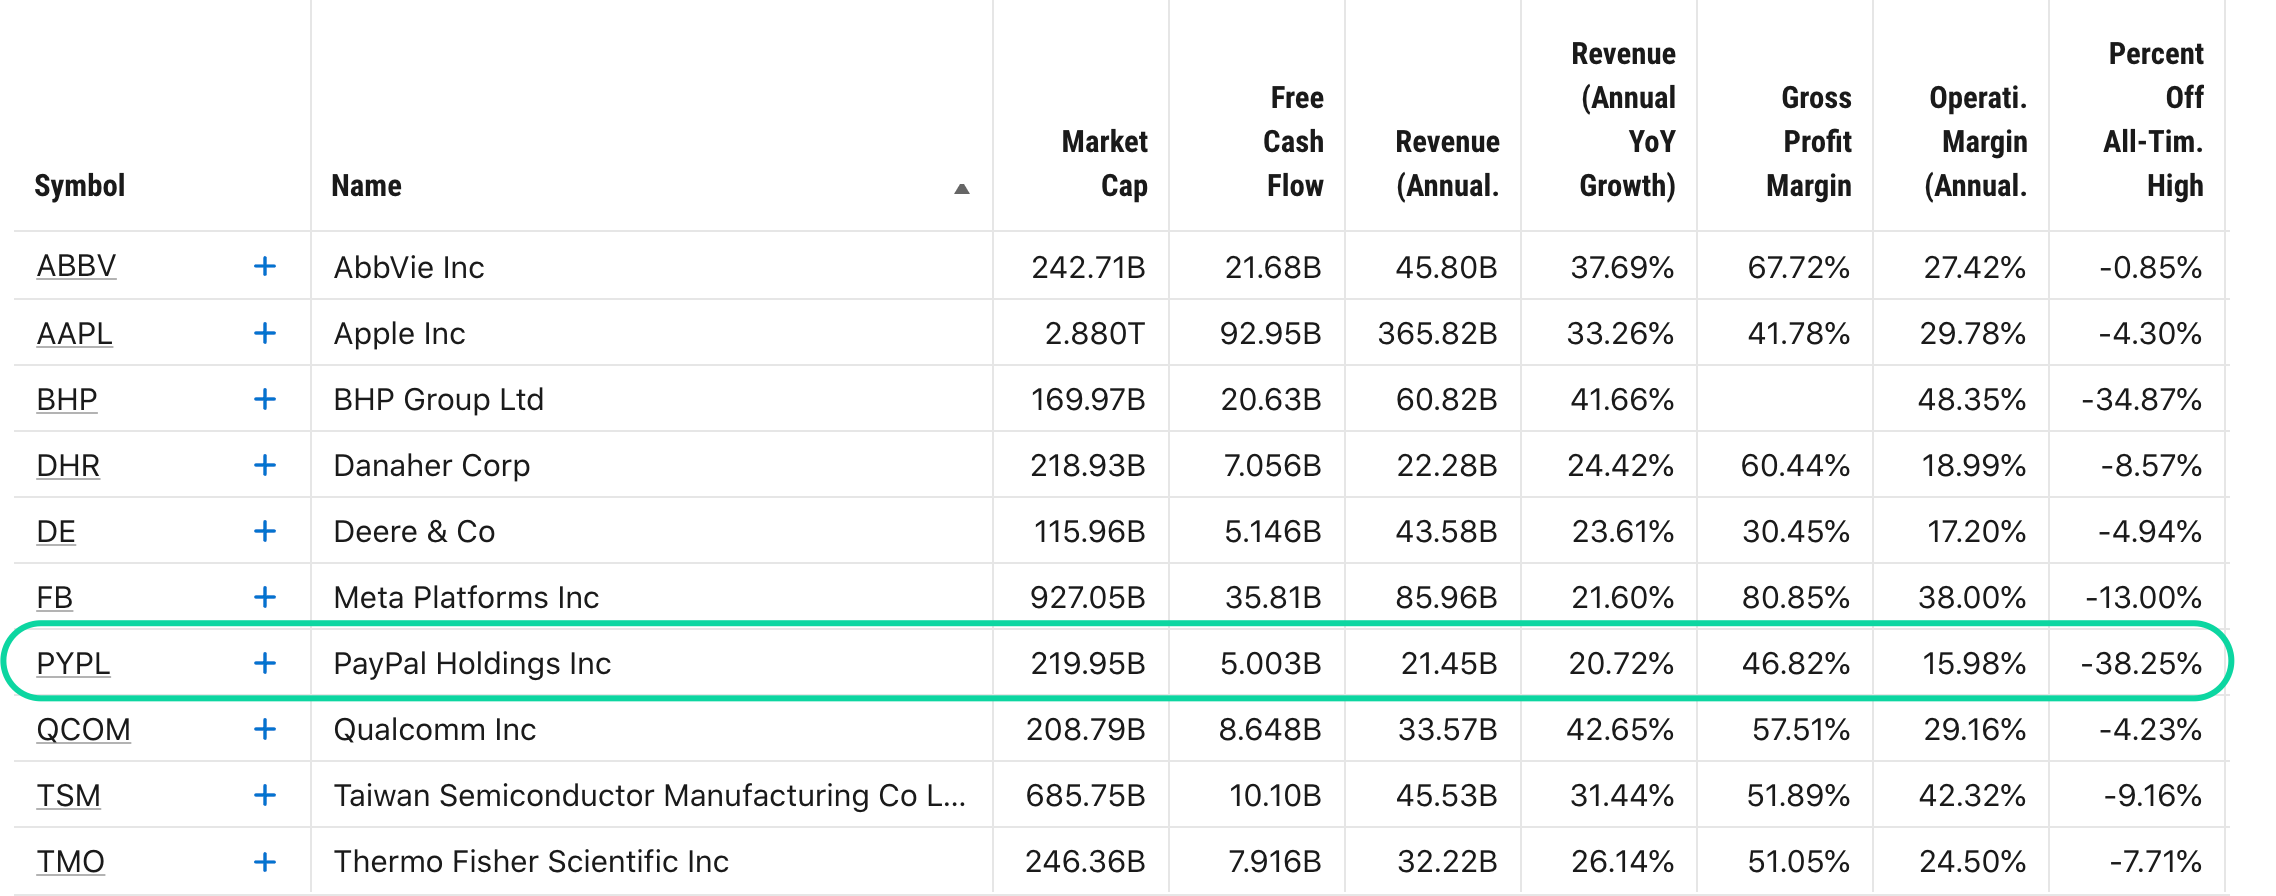
Task: Click the plus icon for BHP
Action: pyautogui.click(x=265, y=398)
